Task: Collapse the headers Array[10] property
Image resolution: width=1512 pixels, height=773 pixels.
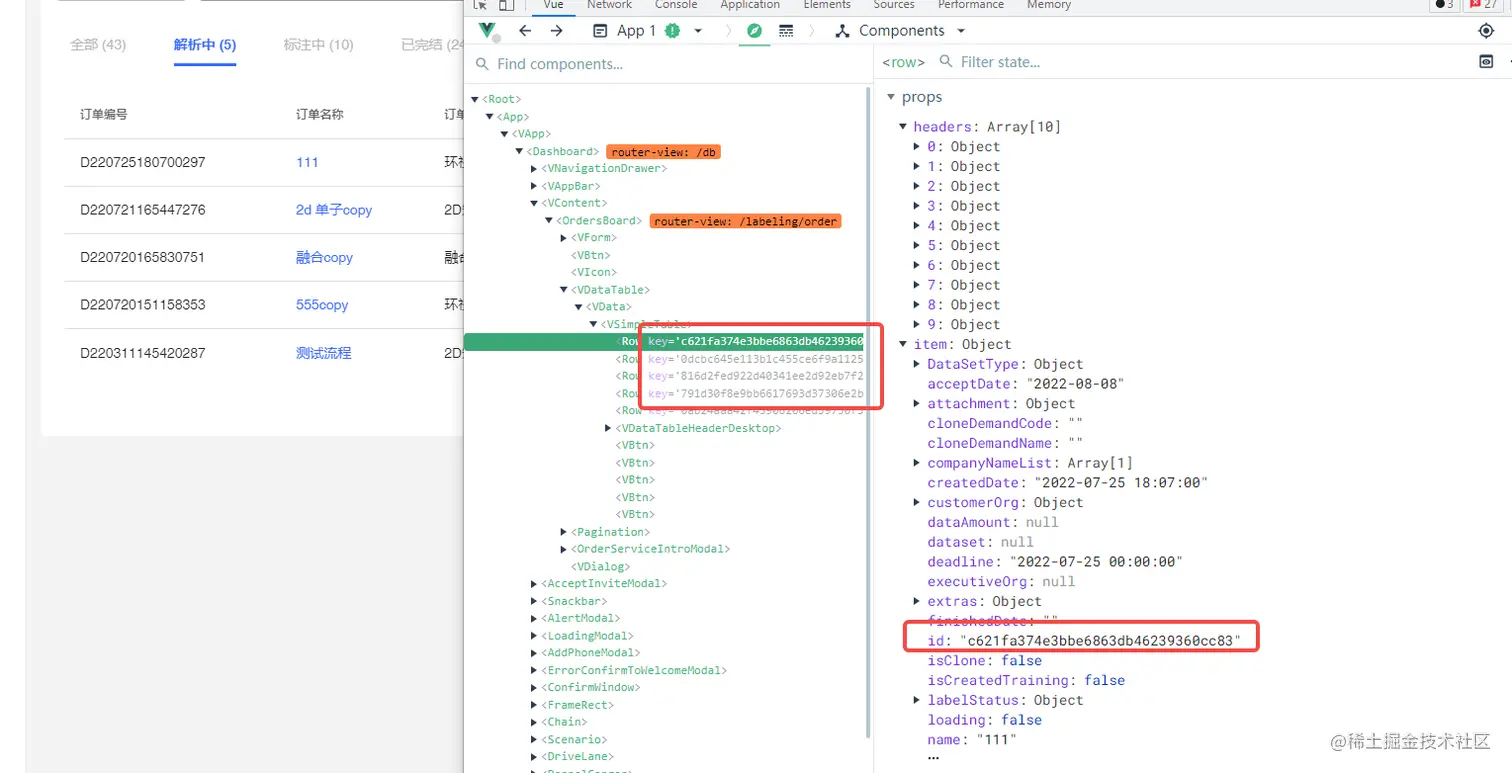Action: [904, 127]
